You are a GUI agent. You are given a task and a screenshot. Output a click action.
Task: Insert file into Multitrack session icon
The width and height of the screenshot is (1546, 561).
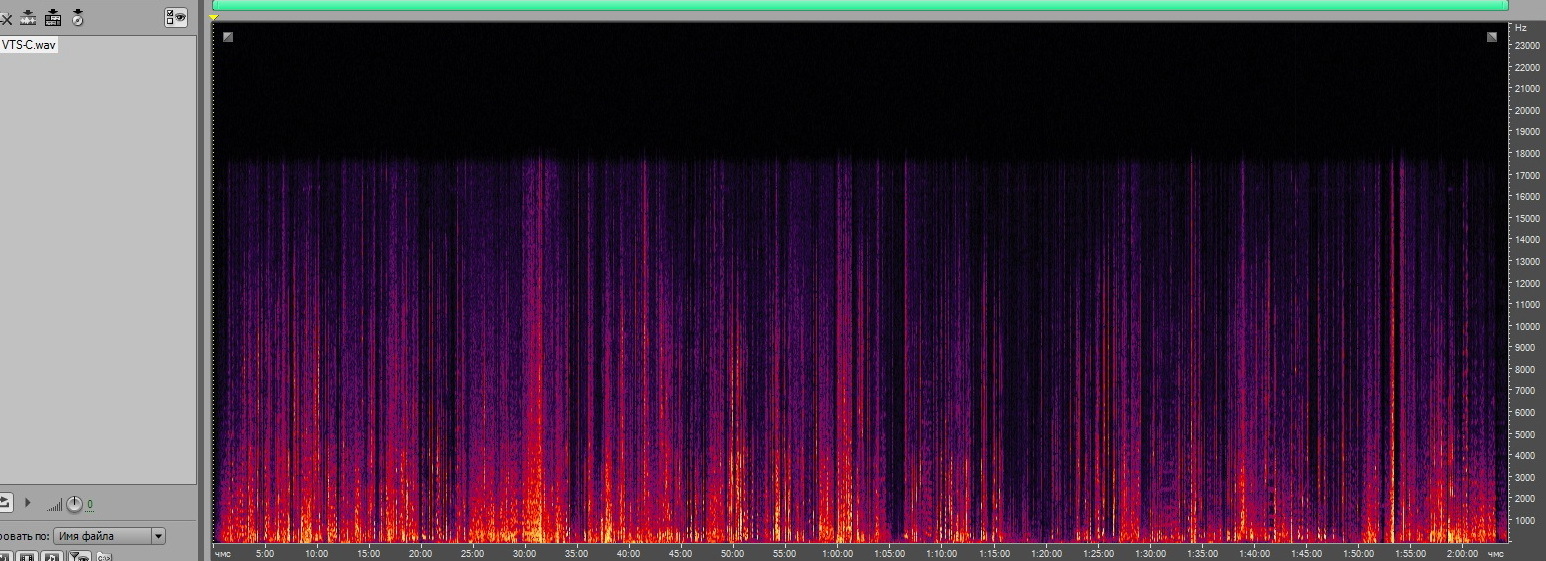[x=53, y=18]
